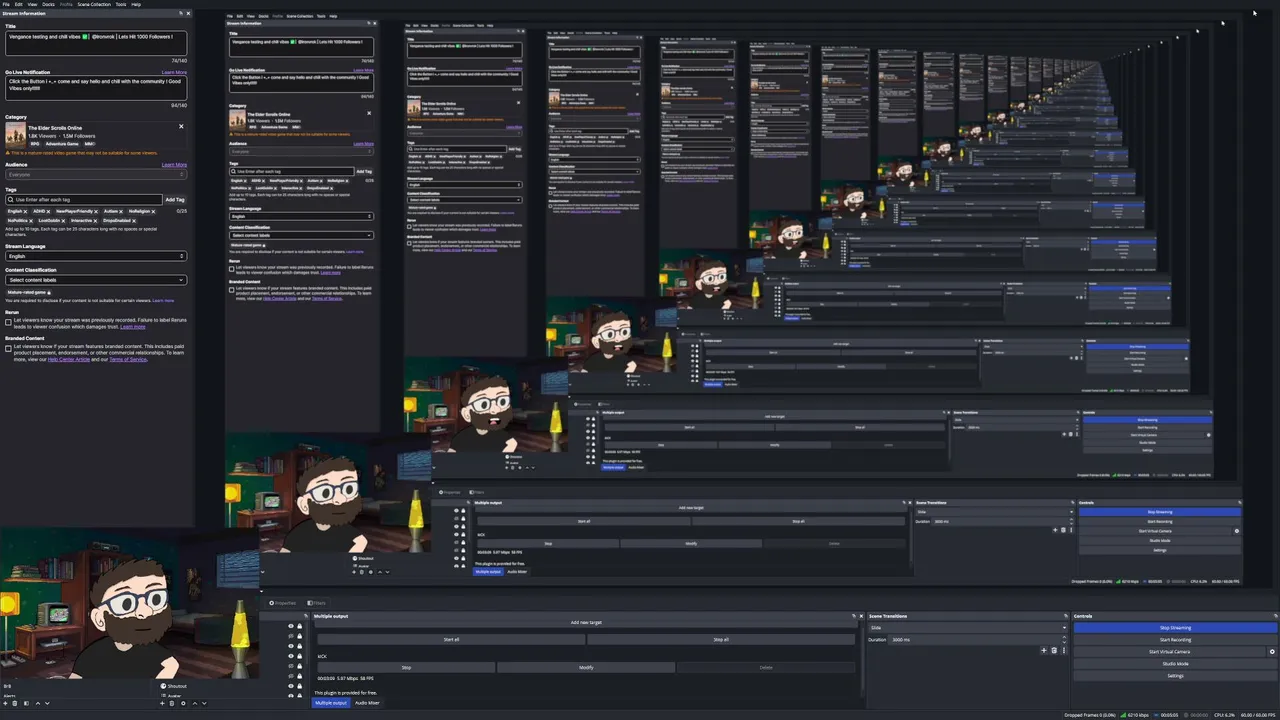Remove the NewPlayerFriendly tag in main dock
Image resolution: width=1280 pixels, height=720 pixels.
tap(96, 212)
